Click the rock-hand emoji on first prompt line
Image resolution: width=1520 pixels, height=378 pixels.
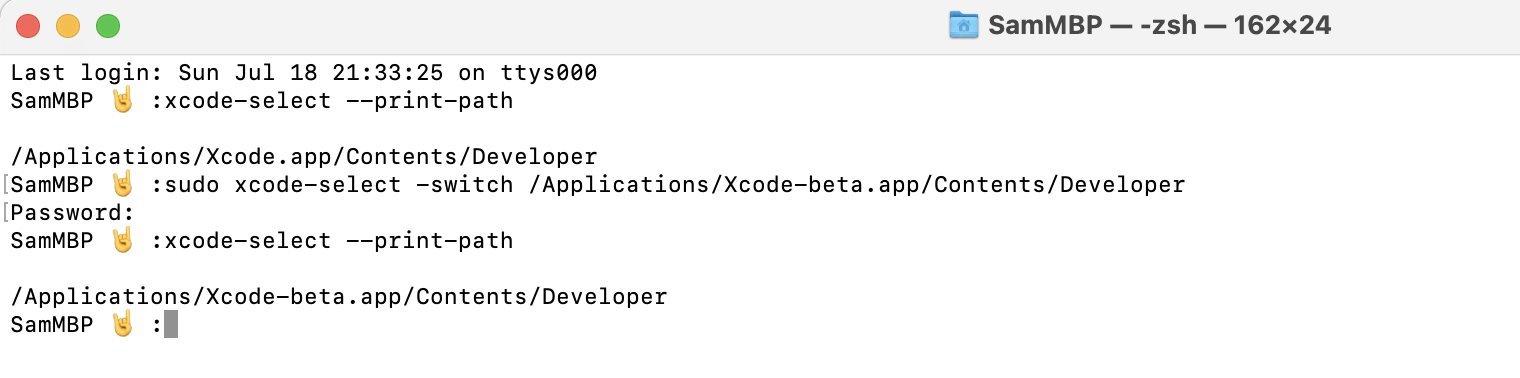pos(122,100)
